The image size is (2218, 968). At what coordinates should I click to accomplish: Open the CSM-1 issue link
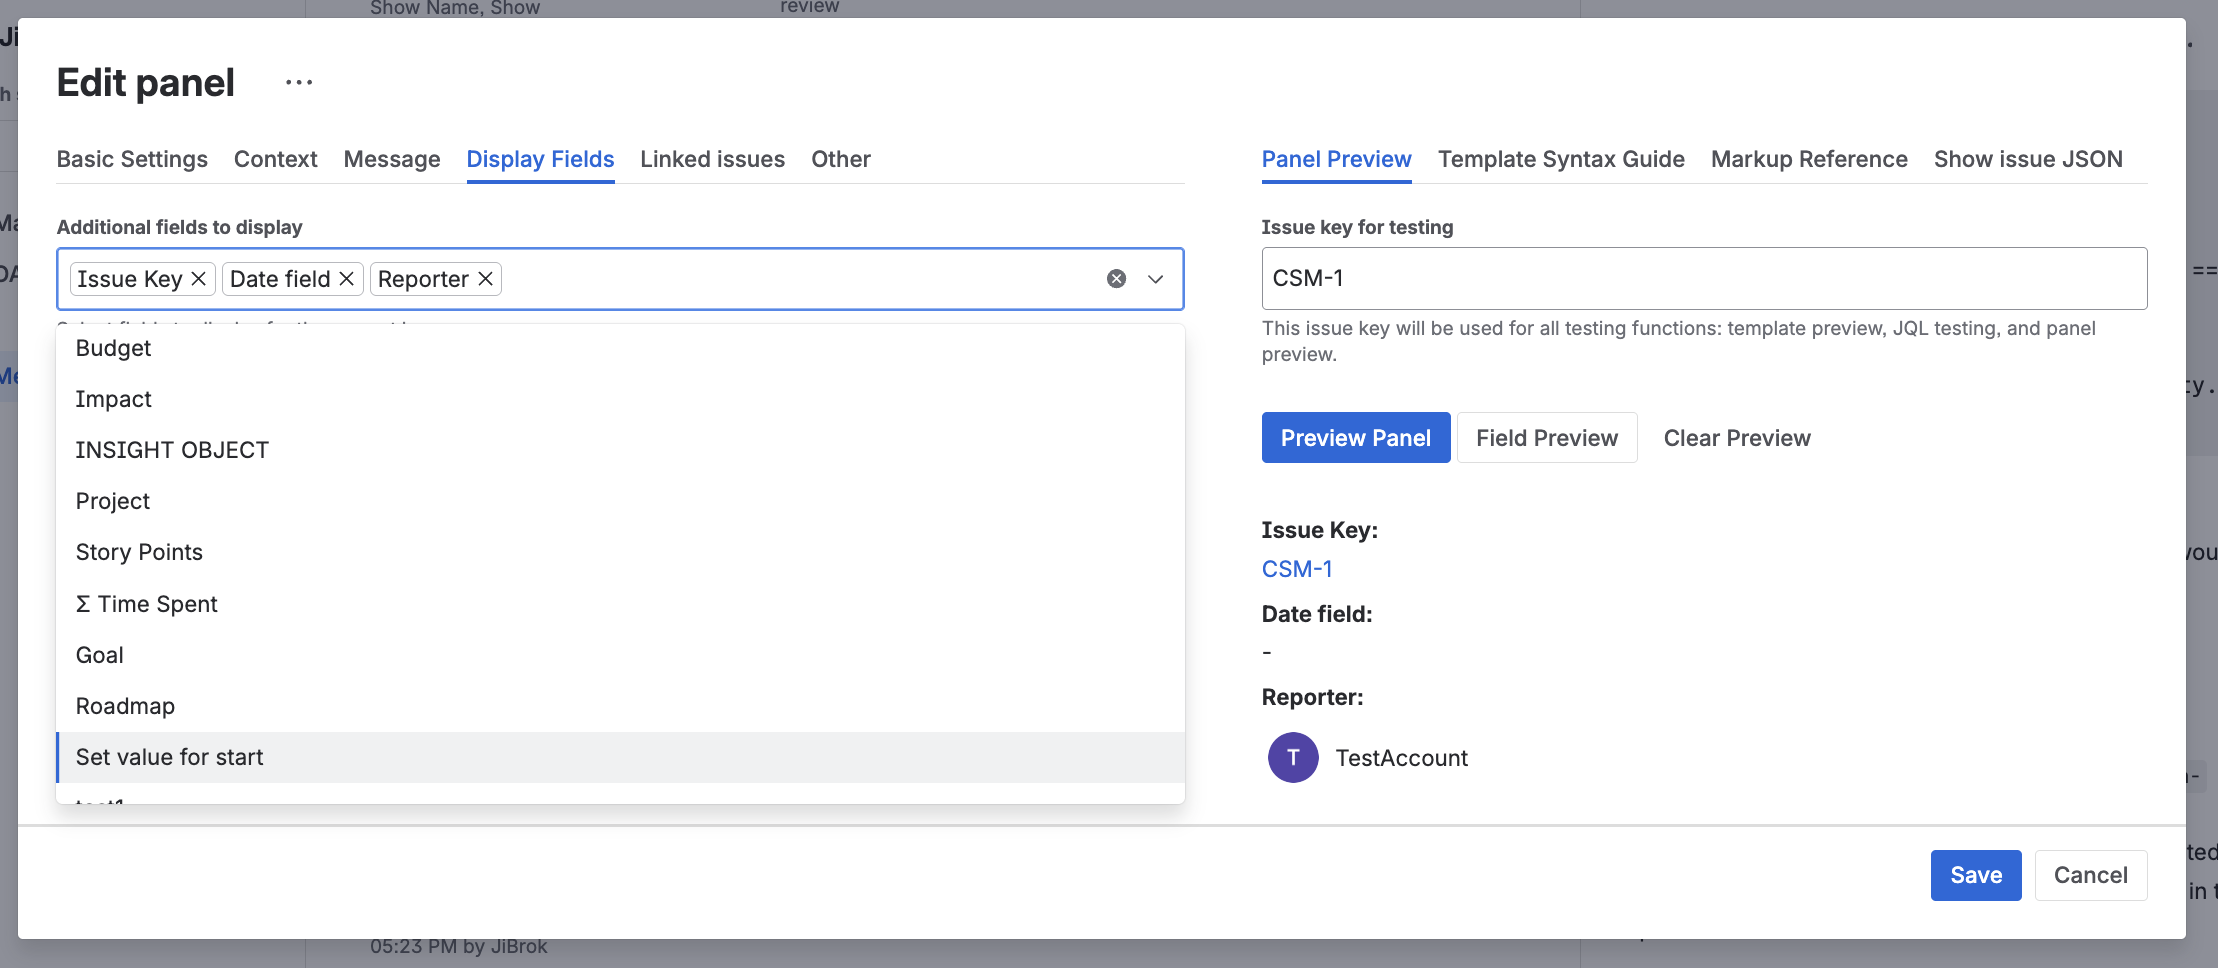point(1296,568)
